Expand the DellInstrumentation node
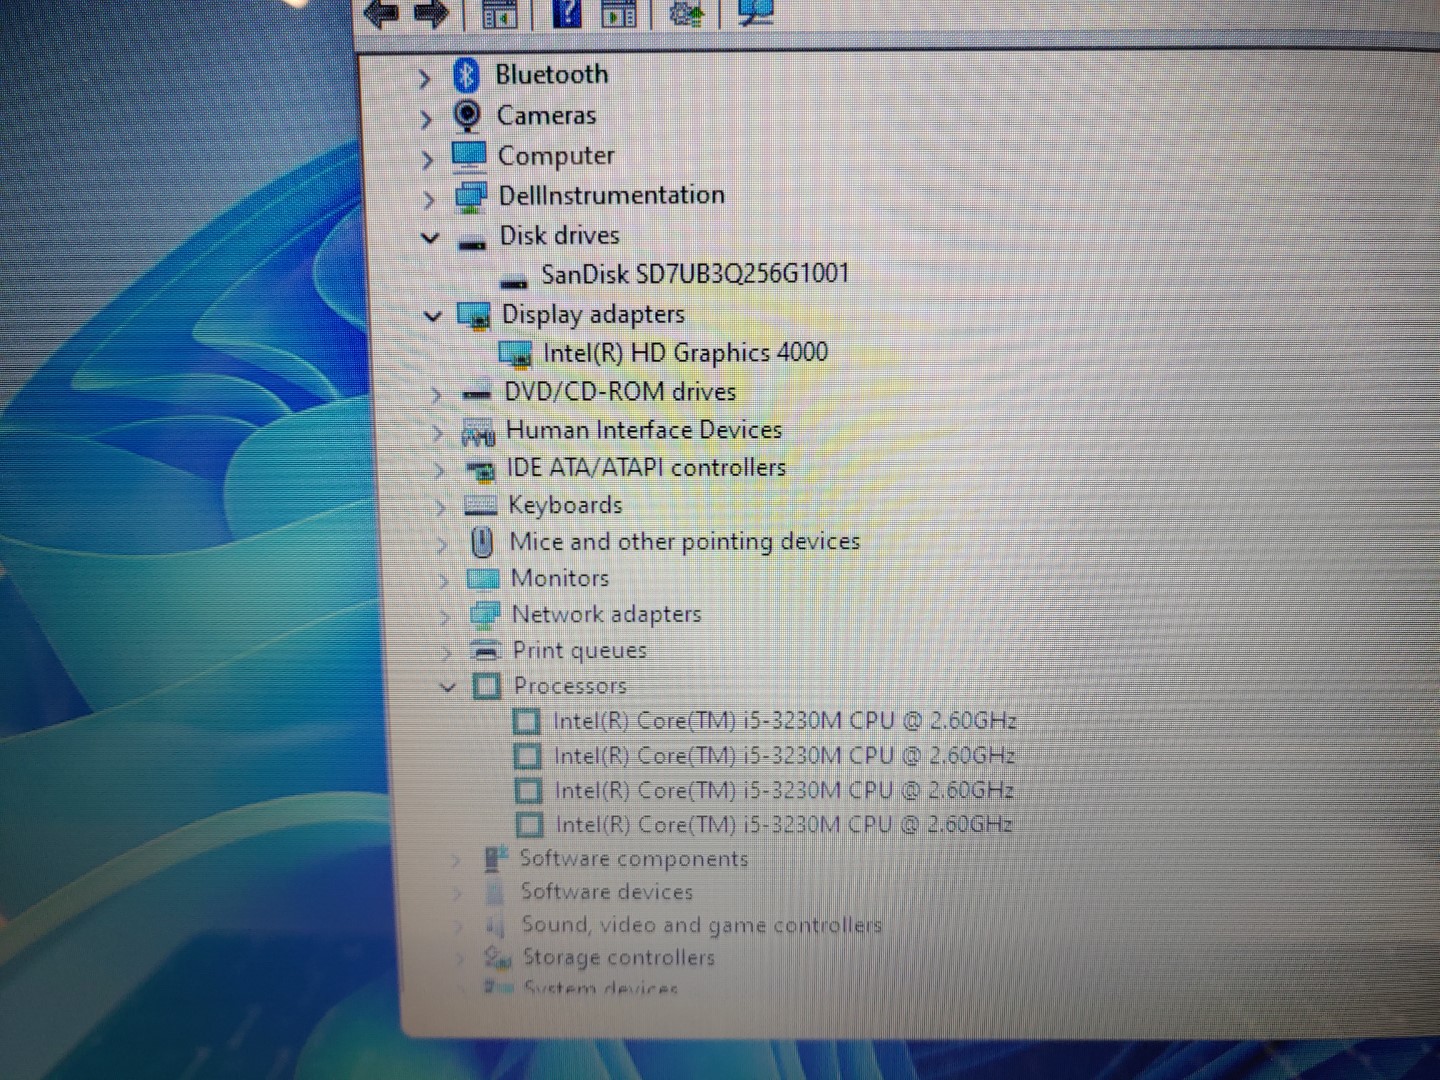1440x1080 pixels. 429,200
